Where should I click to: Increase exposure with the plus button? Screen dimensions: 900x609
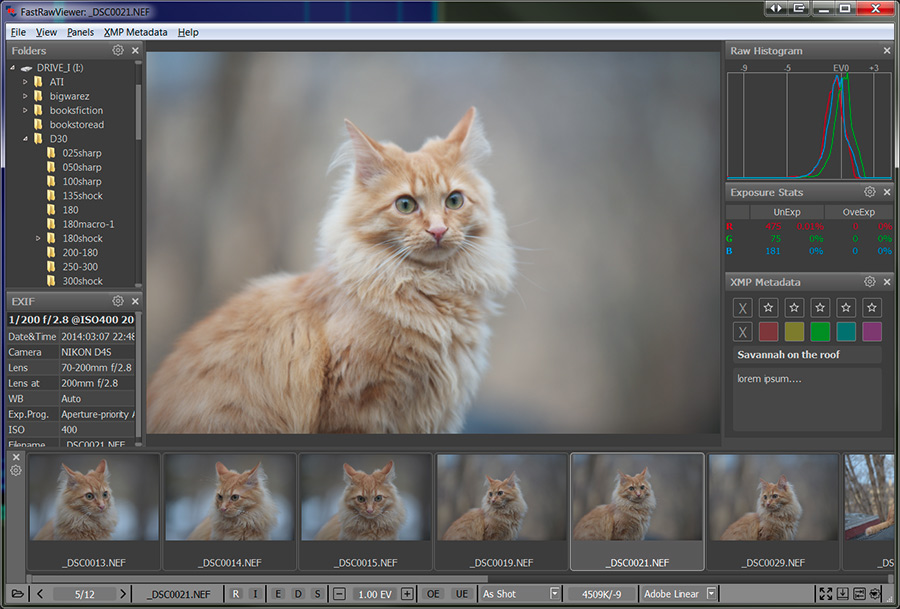point(407,594)
